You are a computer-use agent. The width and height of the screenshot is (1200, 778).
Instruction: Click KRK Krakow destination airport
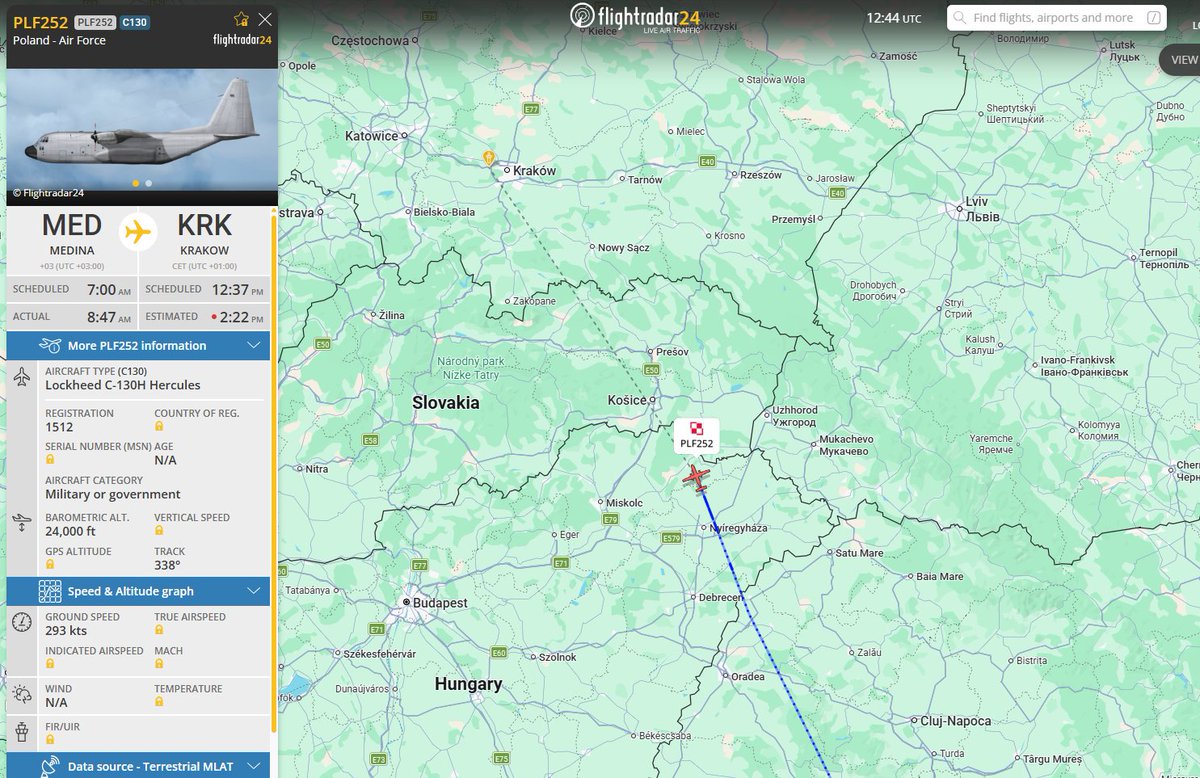click(204, 234)
